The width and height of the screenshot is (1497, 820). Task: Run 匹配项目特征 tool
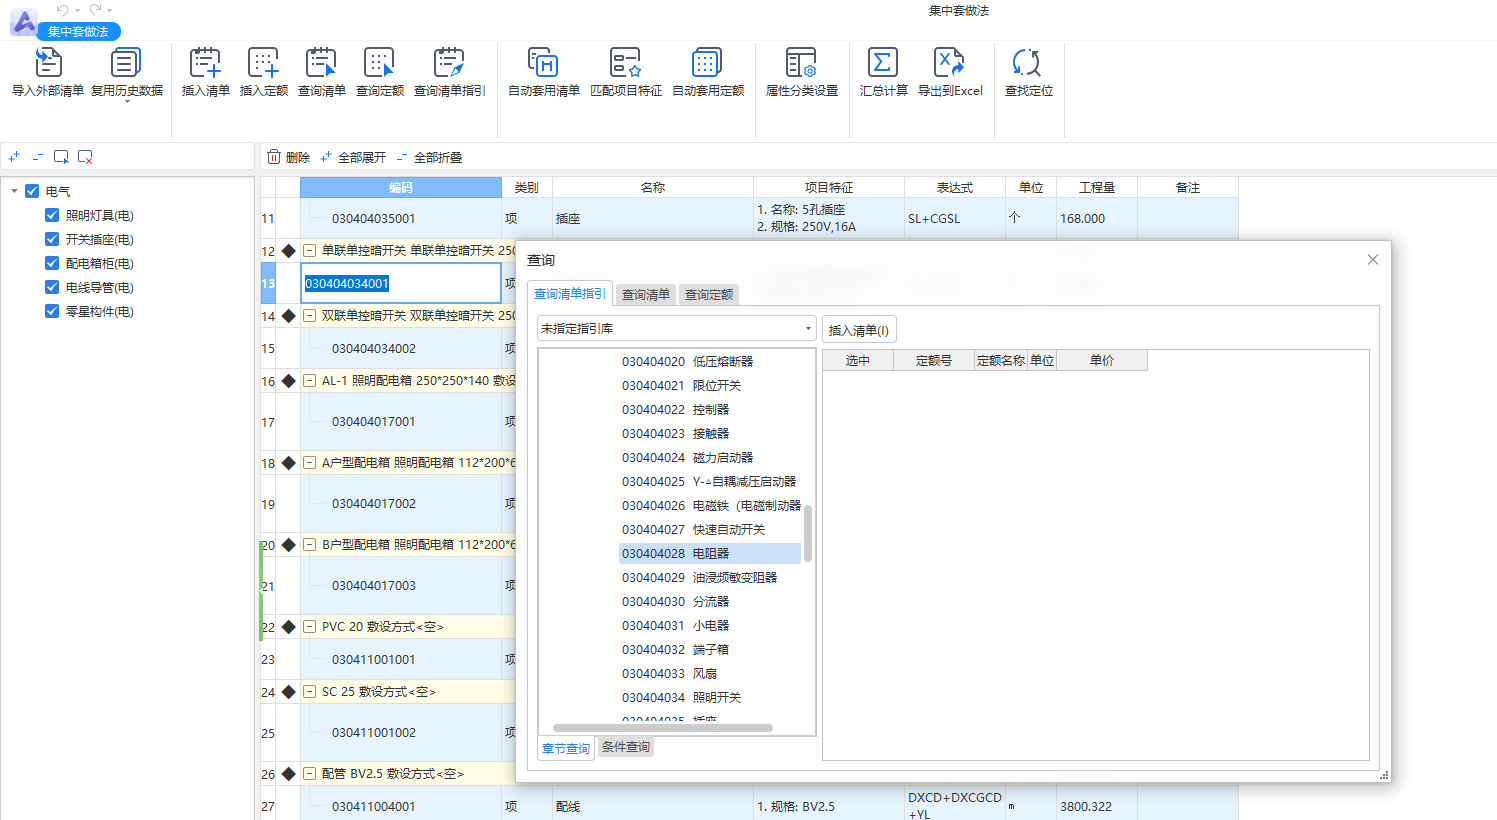[x=626, y=72]
